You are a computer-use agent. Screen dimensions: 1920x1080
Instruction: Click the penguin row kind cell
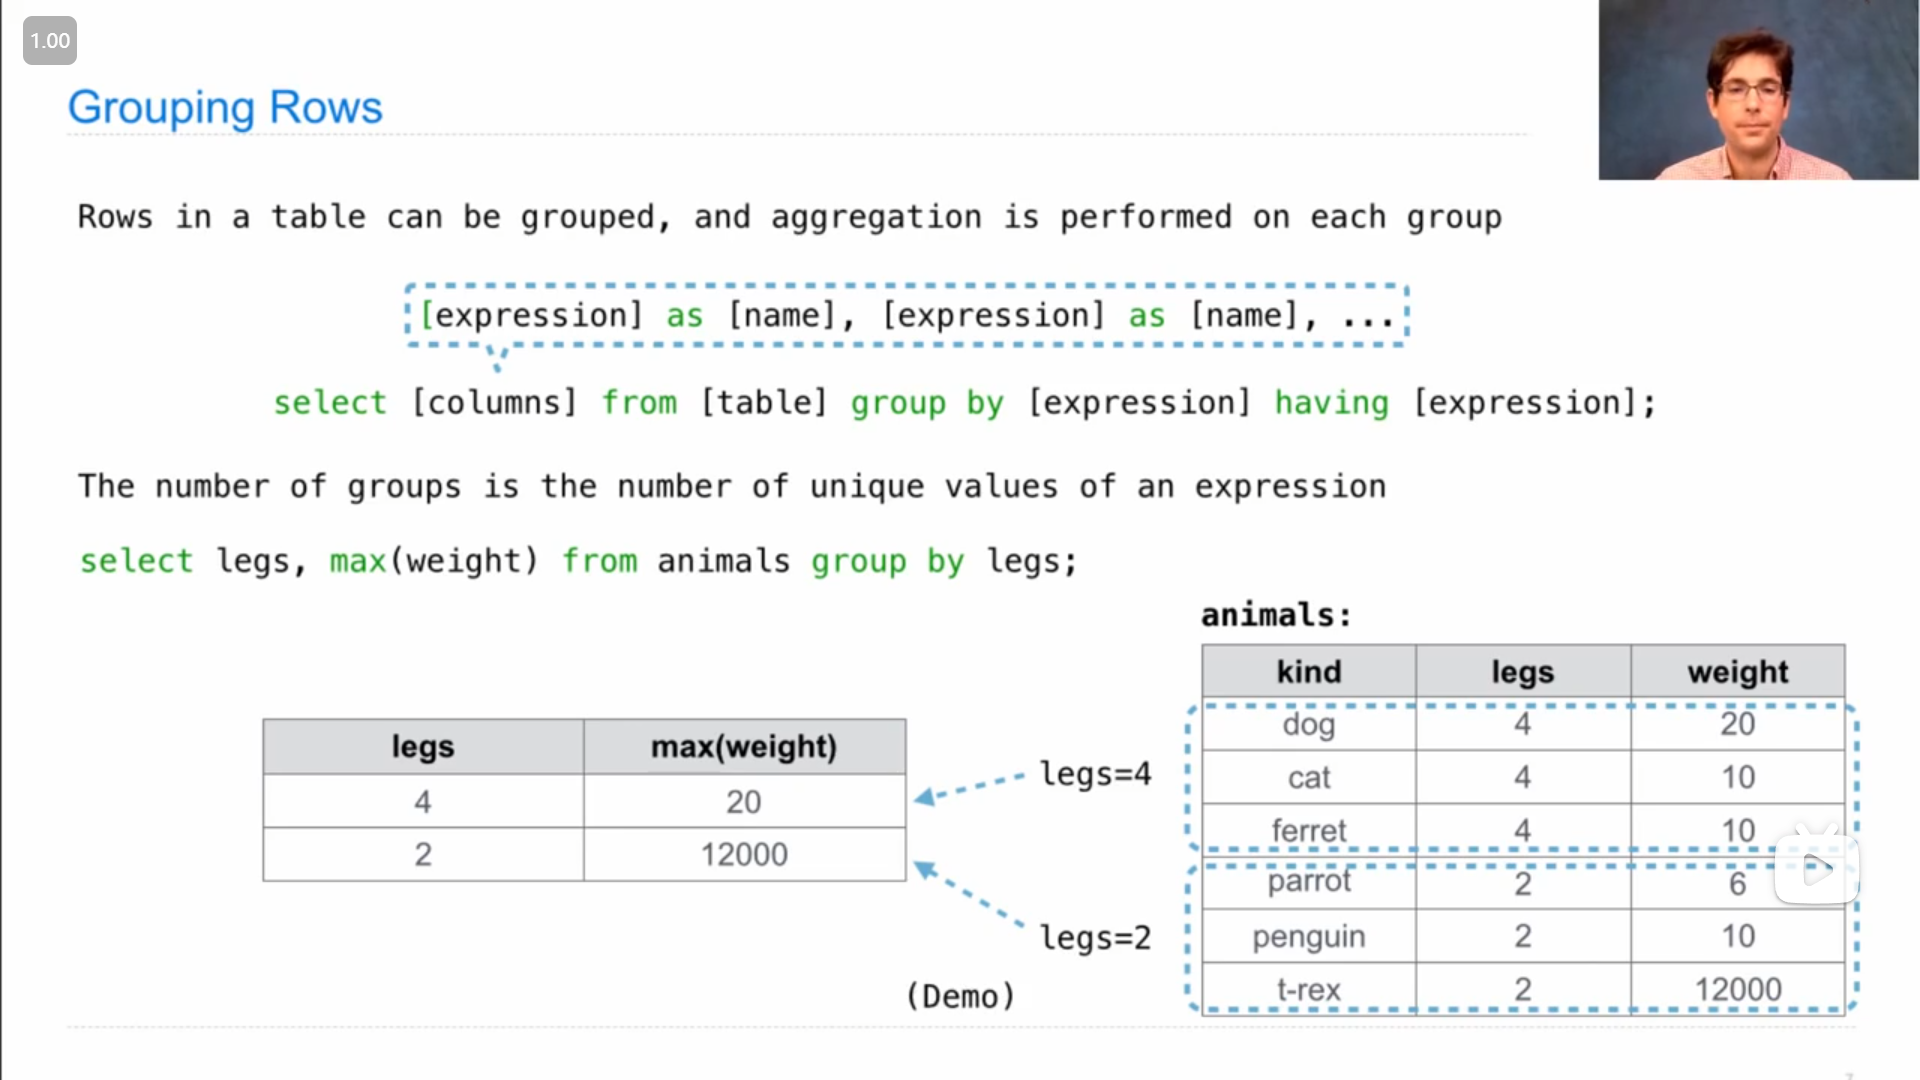tap(1308, 936)
